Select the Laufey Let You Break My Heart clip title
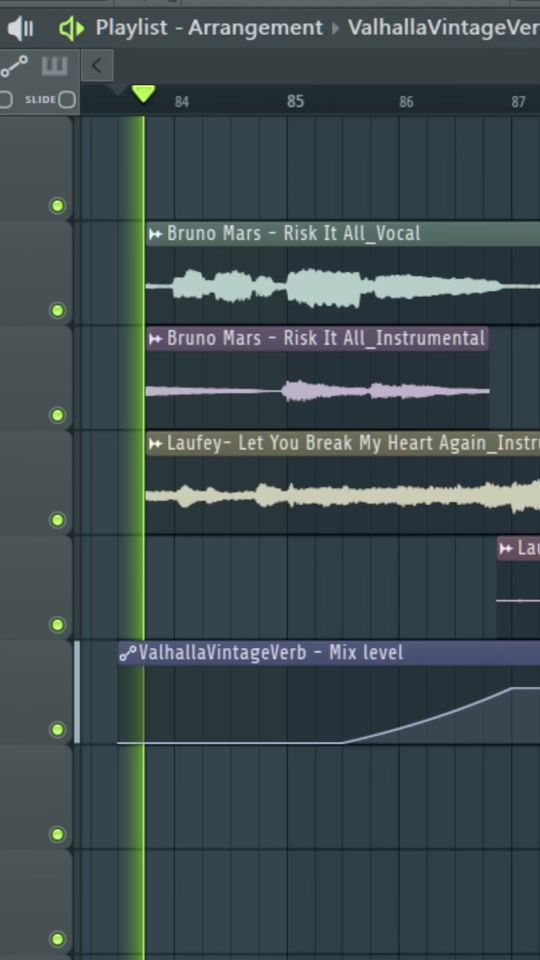The image size is (540, 960). [x=353, y=443]
